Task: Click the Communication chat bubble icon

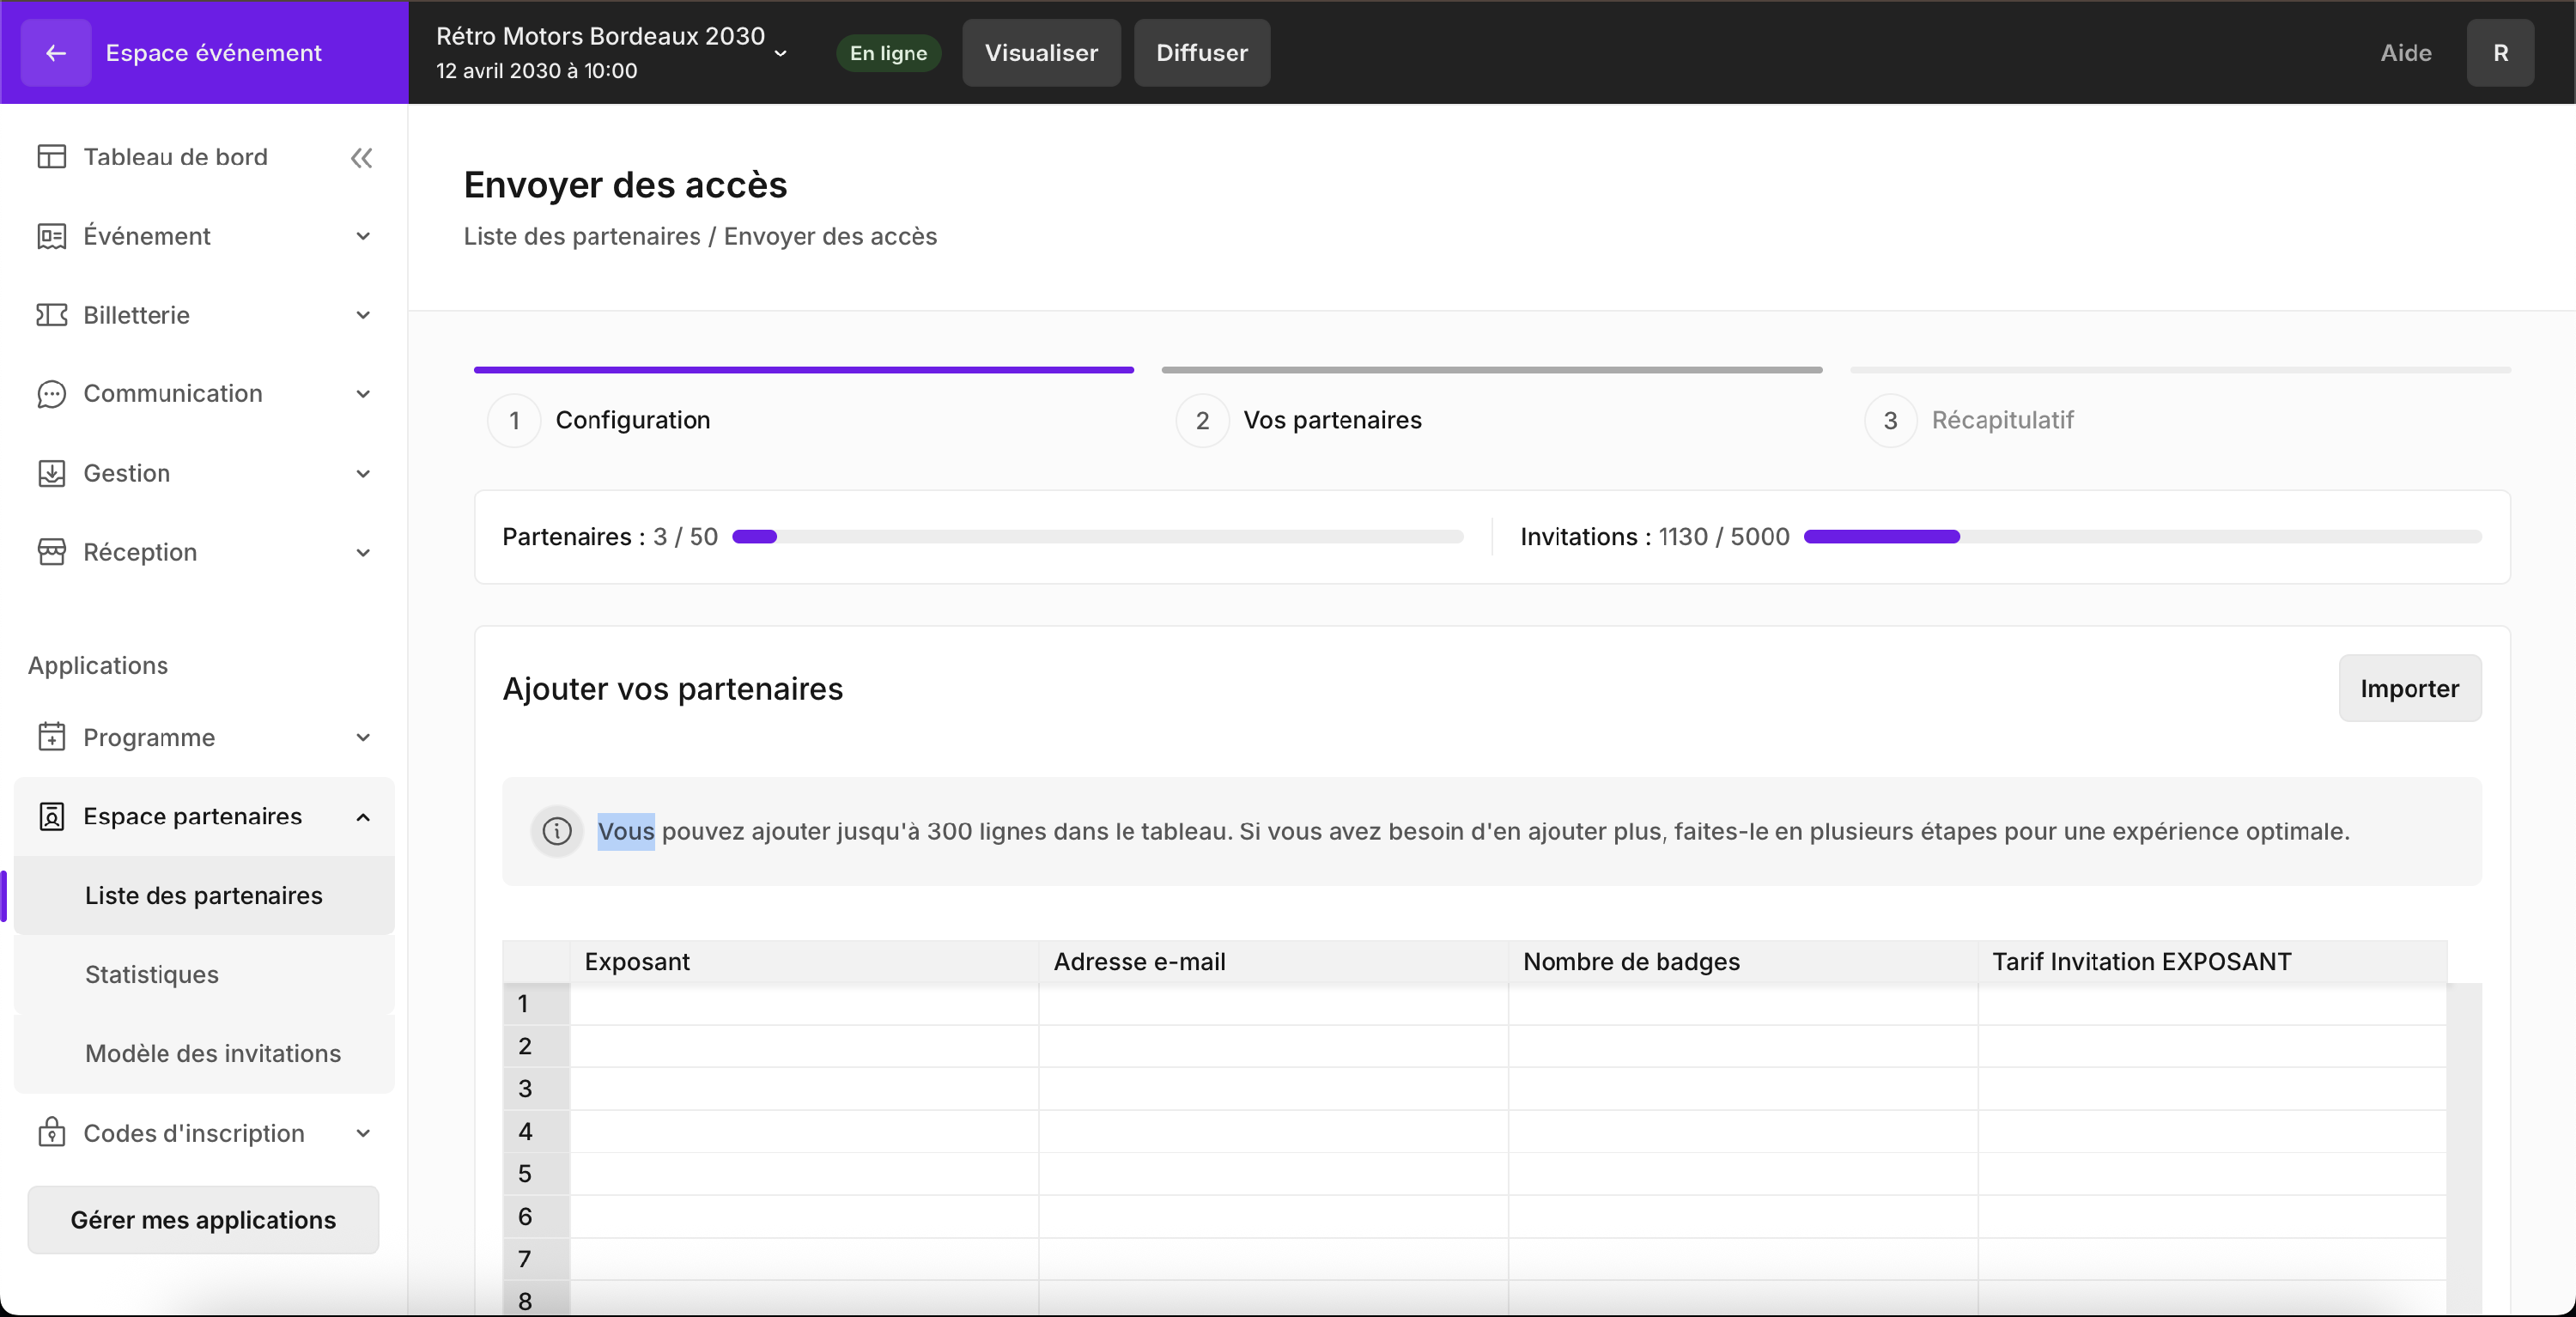Action: click(x=51, y=394)
